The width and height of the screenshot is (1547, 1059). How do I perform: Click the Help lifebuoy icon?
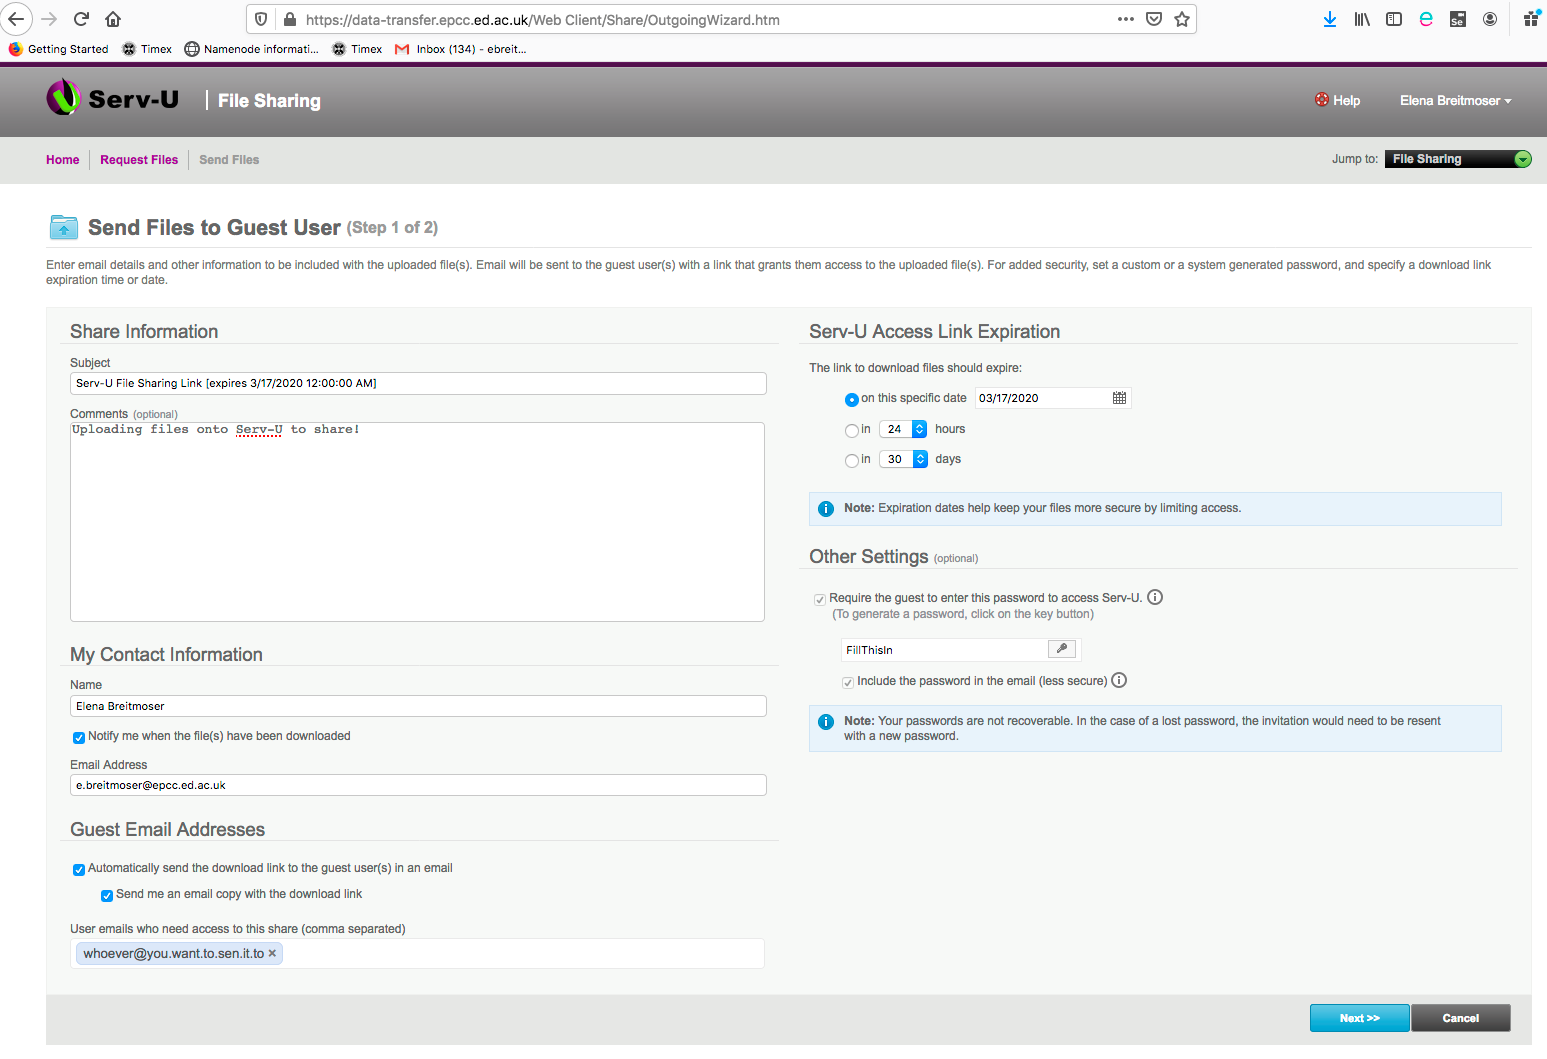point(1322,100)
